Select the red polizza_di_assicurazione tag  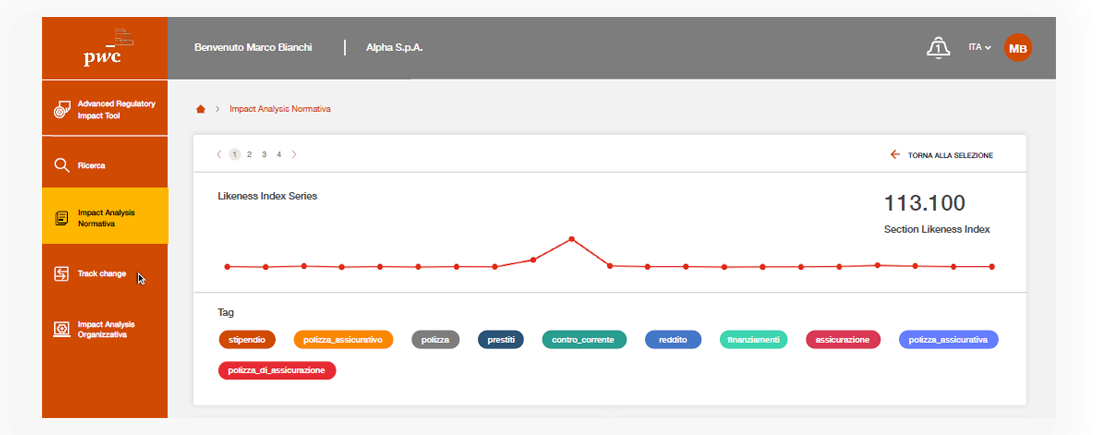pyautogui.click(x=277, y=370)
